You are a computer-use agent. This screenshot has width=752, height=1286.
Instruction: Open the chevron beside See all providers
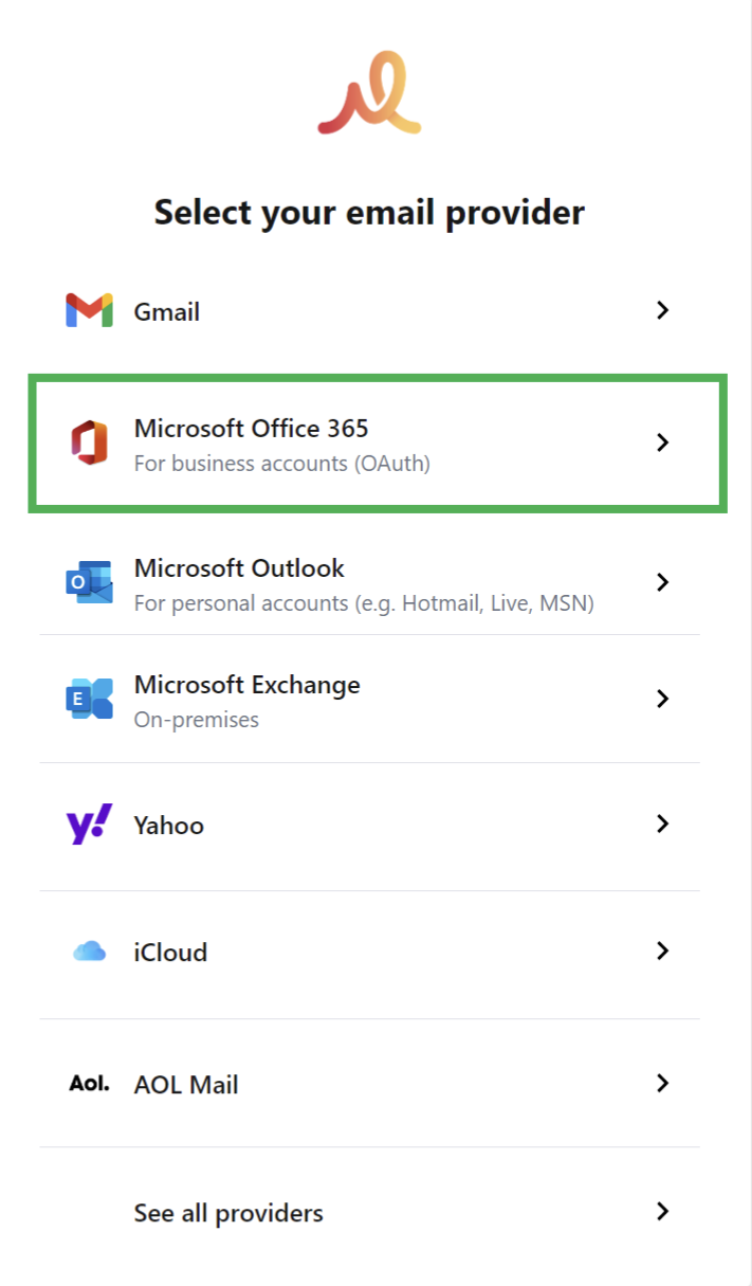tap(662, 1212)
